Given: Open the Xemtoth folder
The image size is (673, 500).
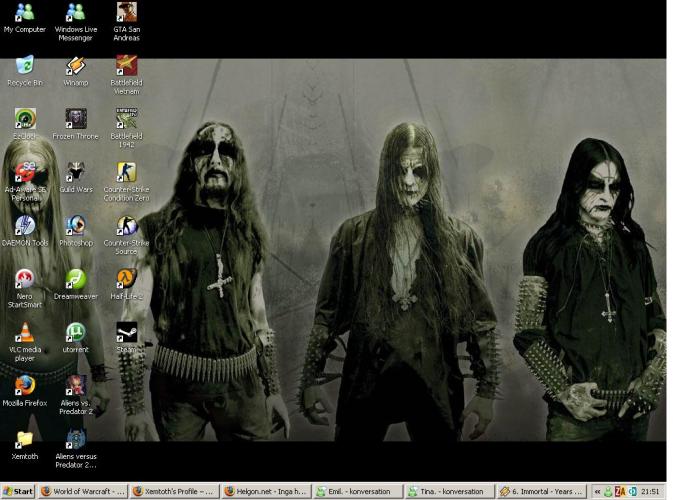Looking at the screenshot, I should [25, 440].
